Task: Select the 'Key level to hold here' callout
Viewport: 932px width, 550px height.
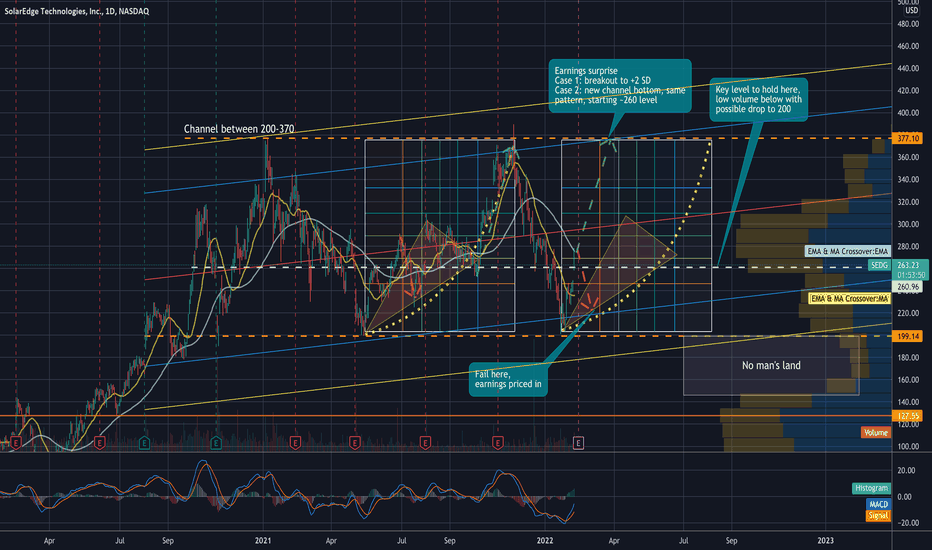Action: click(x=758, y=99)
